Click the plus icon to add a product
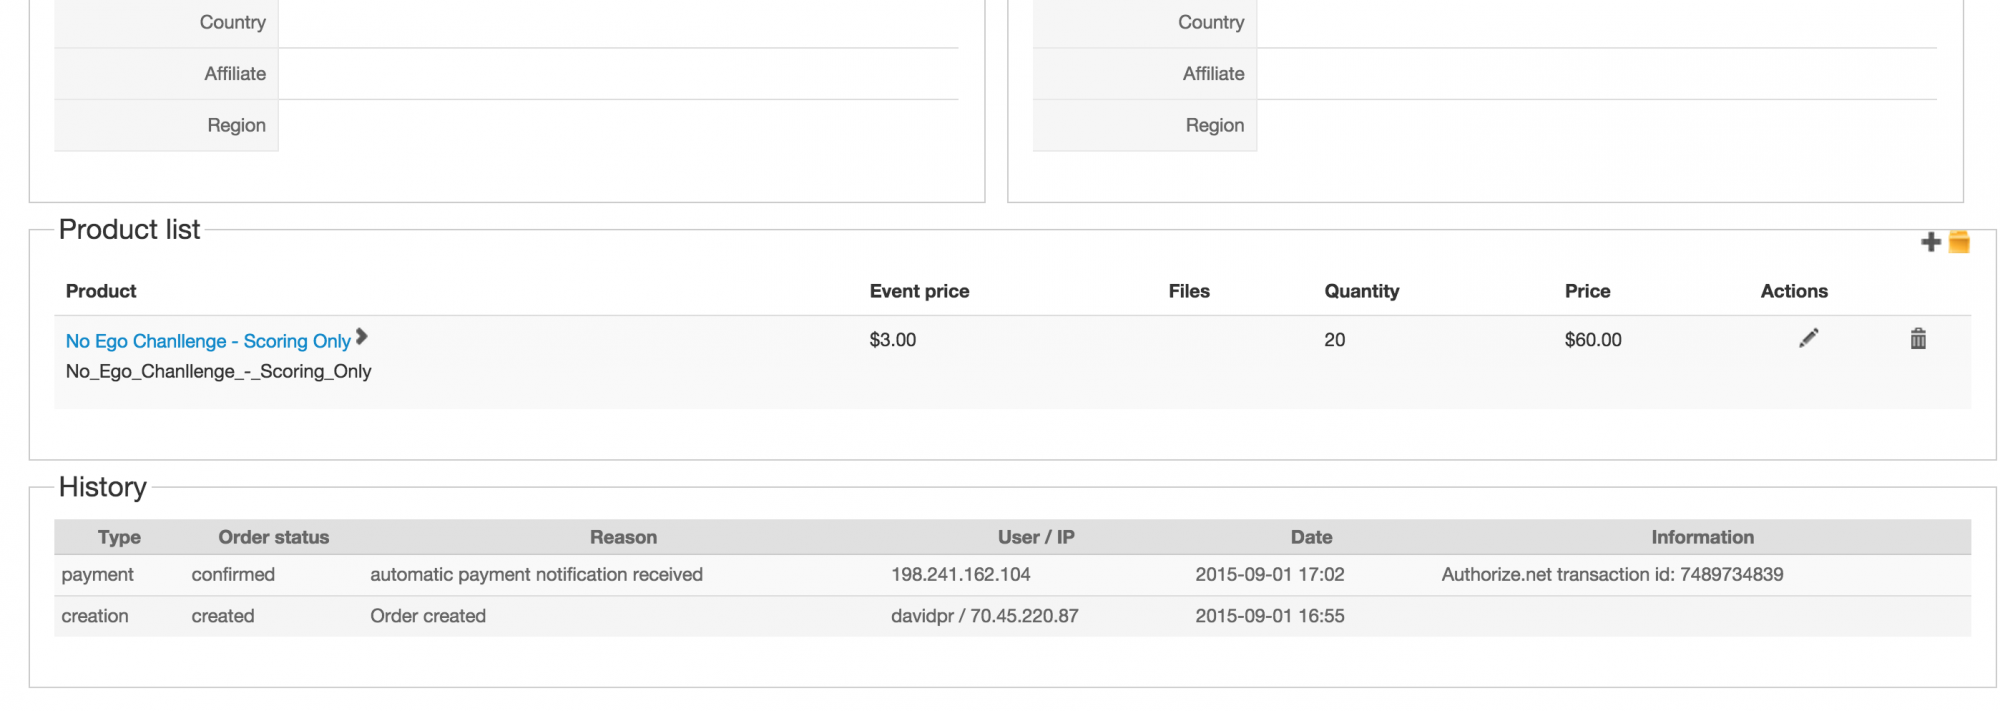 pos(1930,242)
